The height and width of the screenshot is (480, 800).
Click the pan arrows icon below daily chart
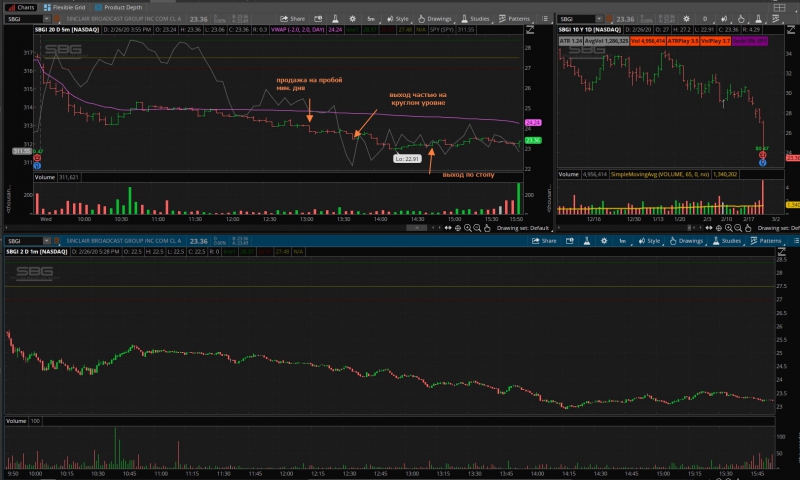click(x=709, y=228)
